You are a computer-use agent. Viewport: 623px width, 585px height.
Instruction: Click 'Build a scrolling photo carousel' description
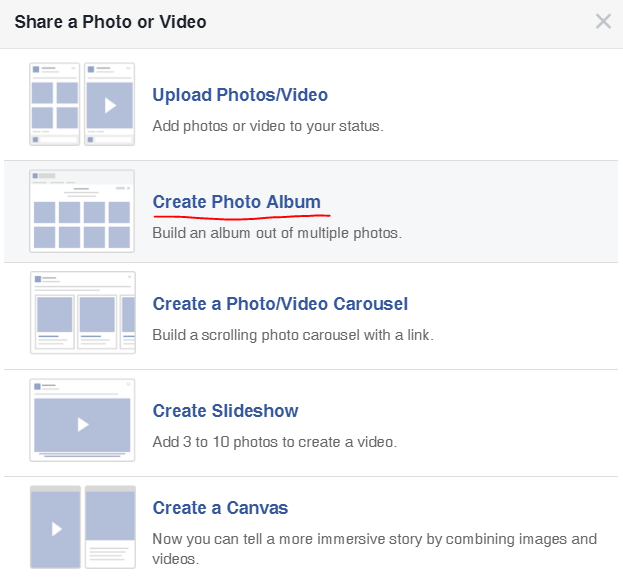[x=292, y=335]
